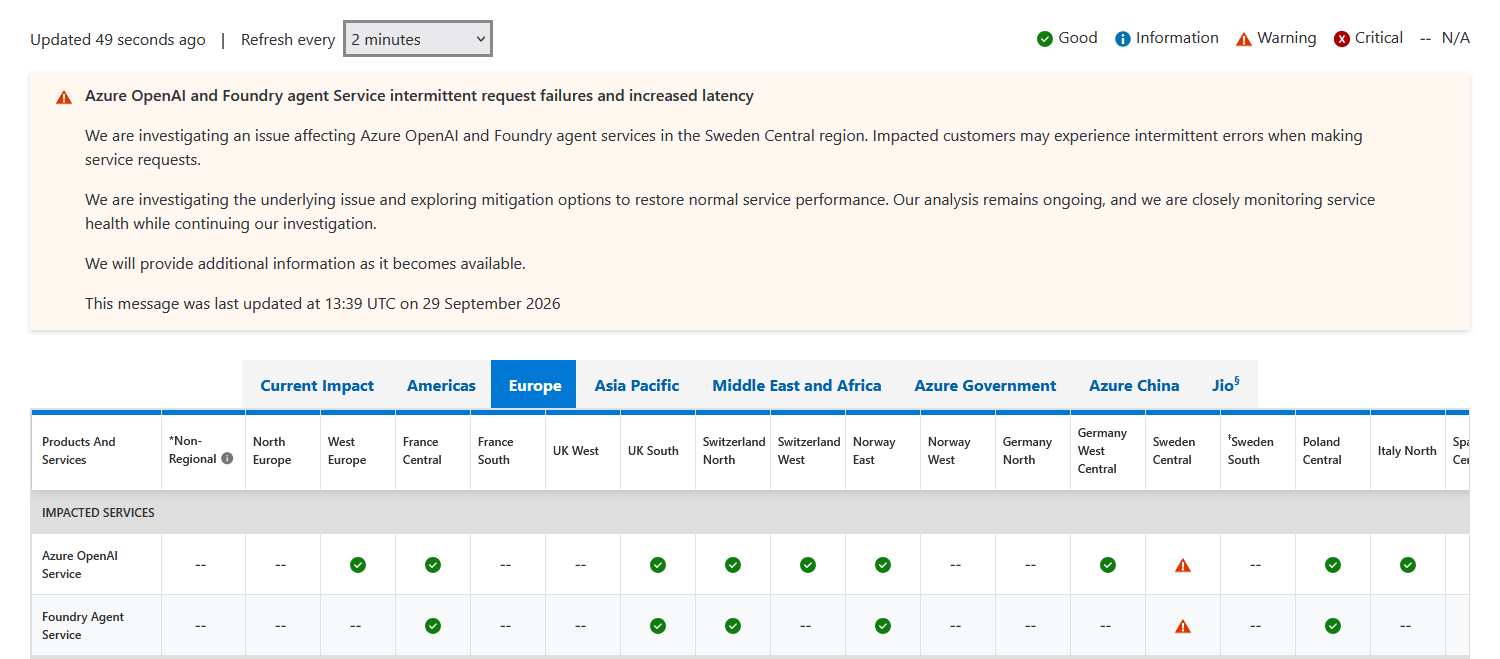Image resolution: width=1500 pixels, height=659 pixels.
Task: Click Foundry Agent good status under Poland Central
Action: pyautogui.click(x=1333, y=626)
